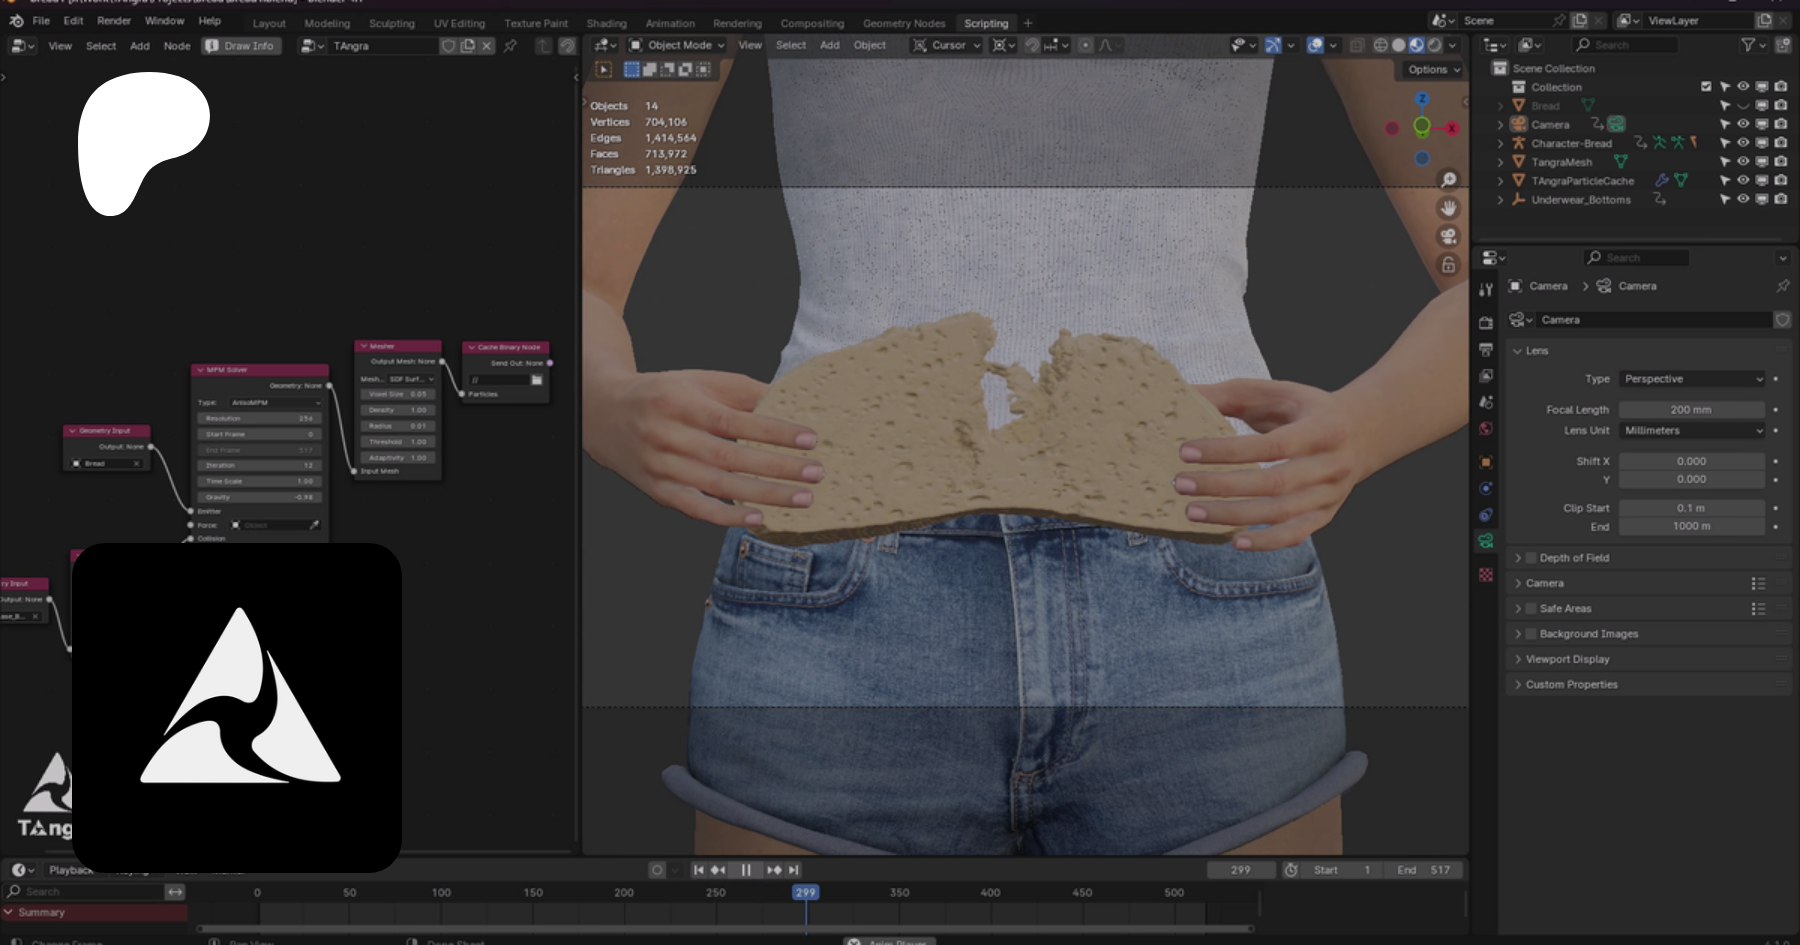The height and width of the screenshot is (945, 1800).
Task: Open the viewport Options button
Action: pos(1433,70)
